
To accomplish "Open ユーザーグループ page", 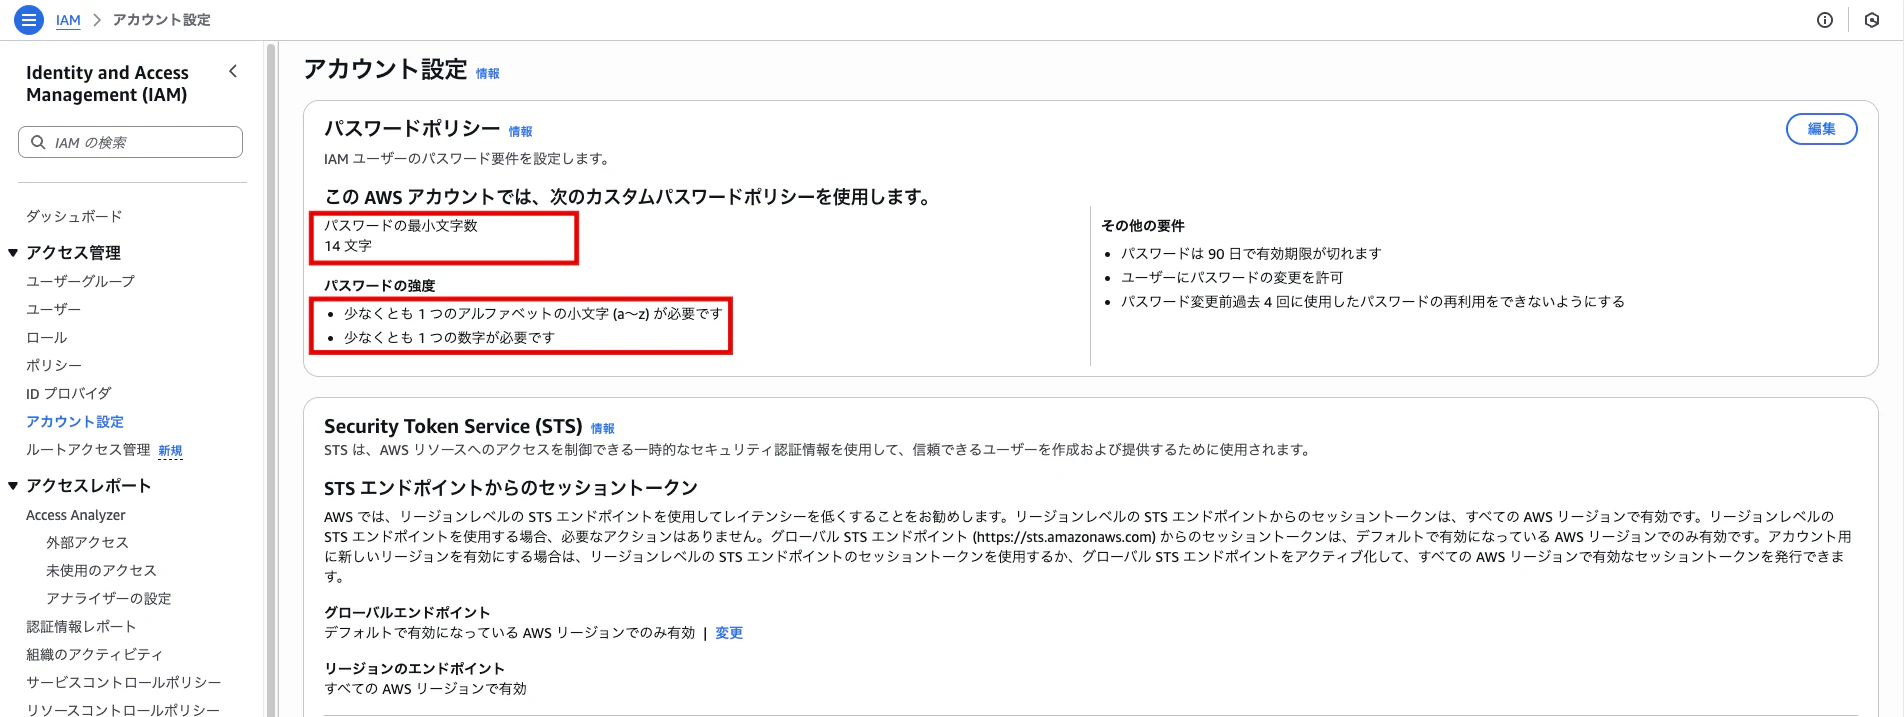I will pyautogui.click(x=80, y=281).
